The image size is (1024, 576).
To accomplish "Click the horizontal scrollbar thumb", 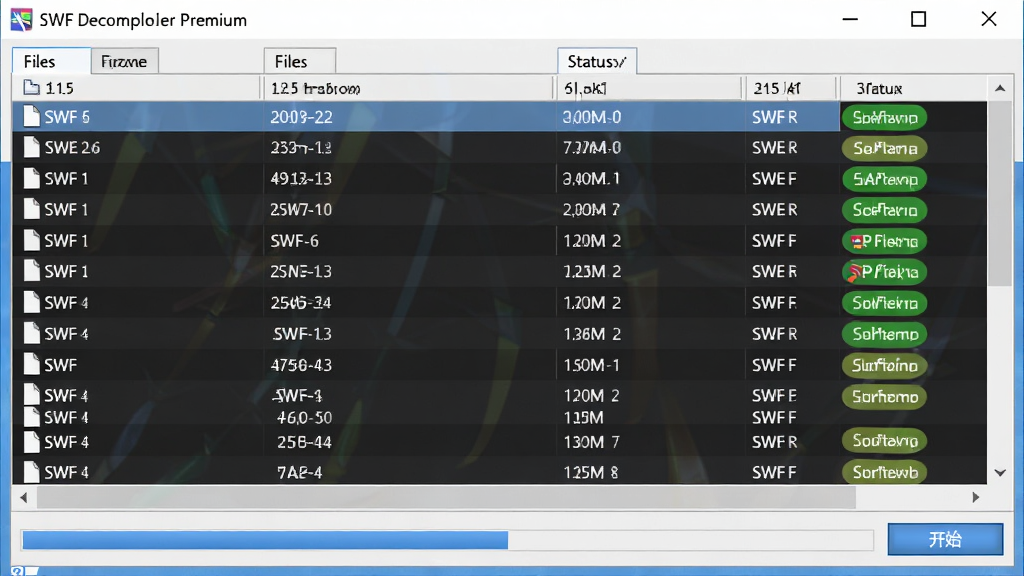I will pos(446,498).
